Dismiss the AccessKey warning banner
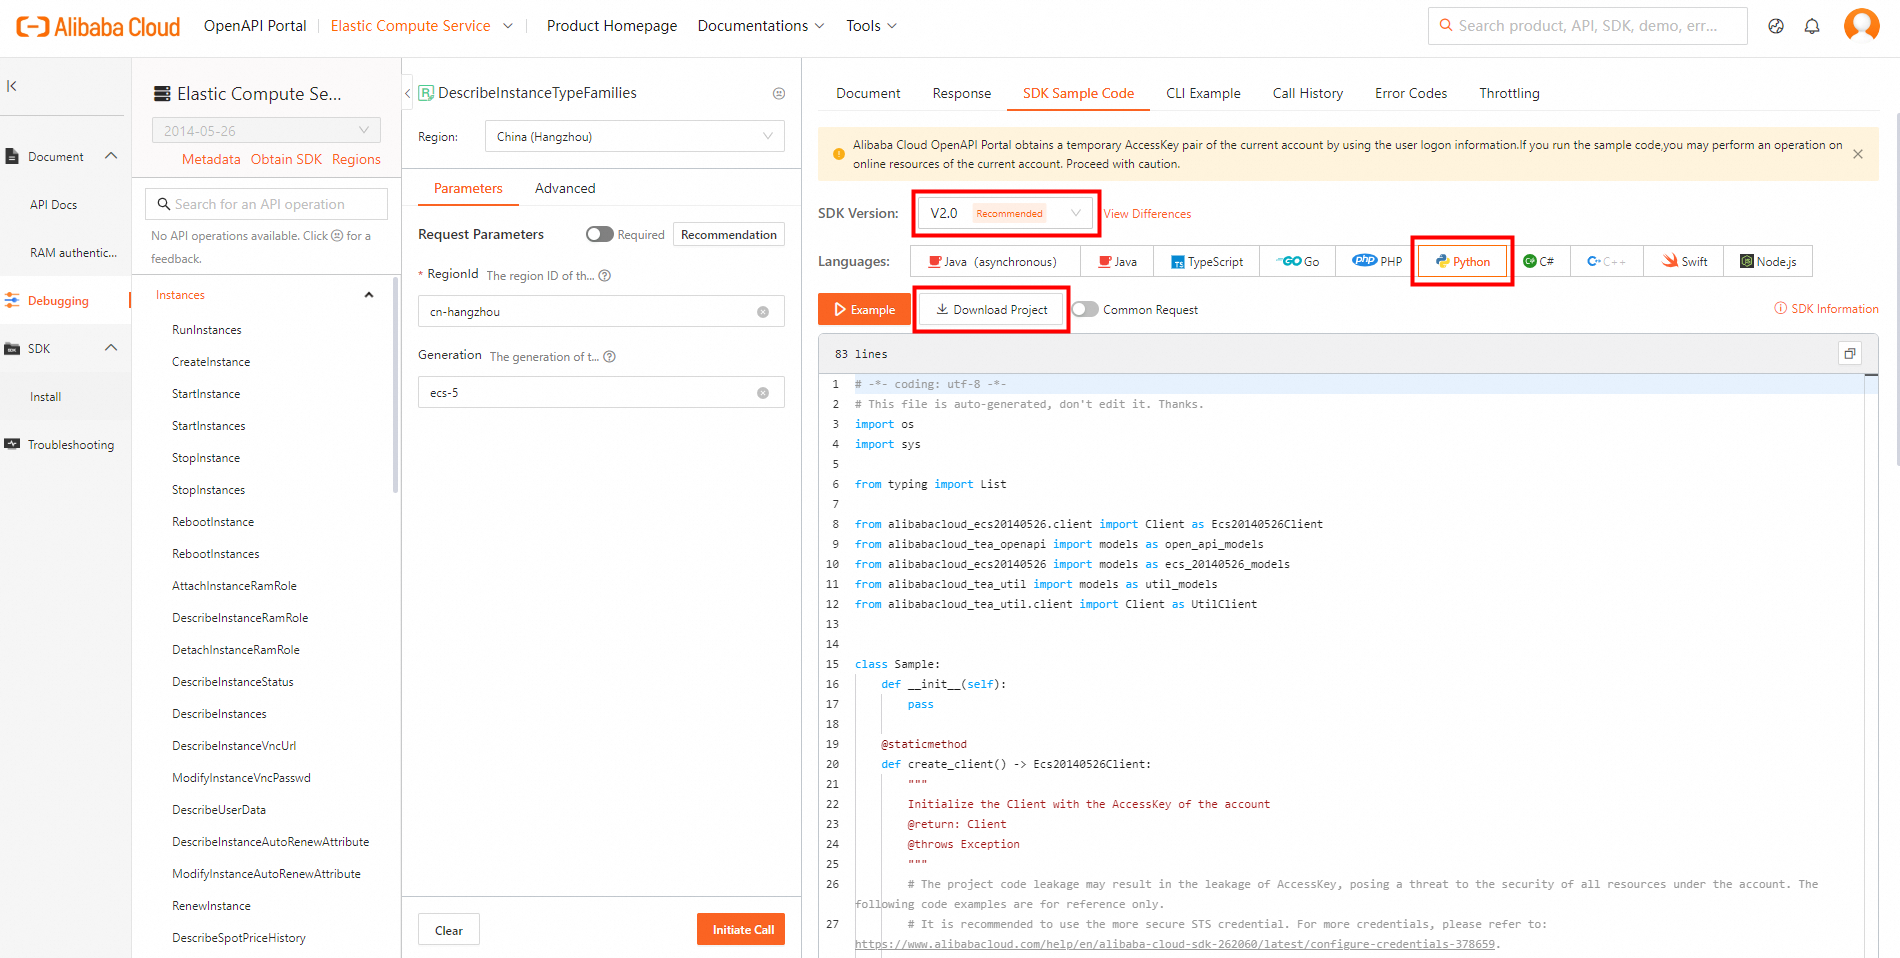This screenshot has width=1900, height=958. pyautogui.click(x=1858, y=154)
